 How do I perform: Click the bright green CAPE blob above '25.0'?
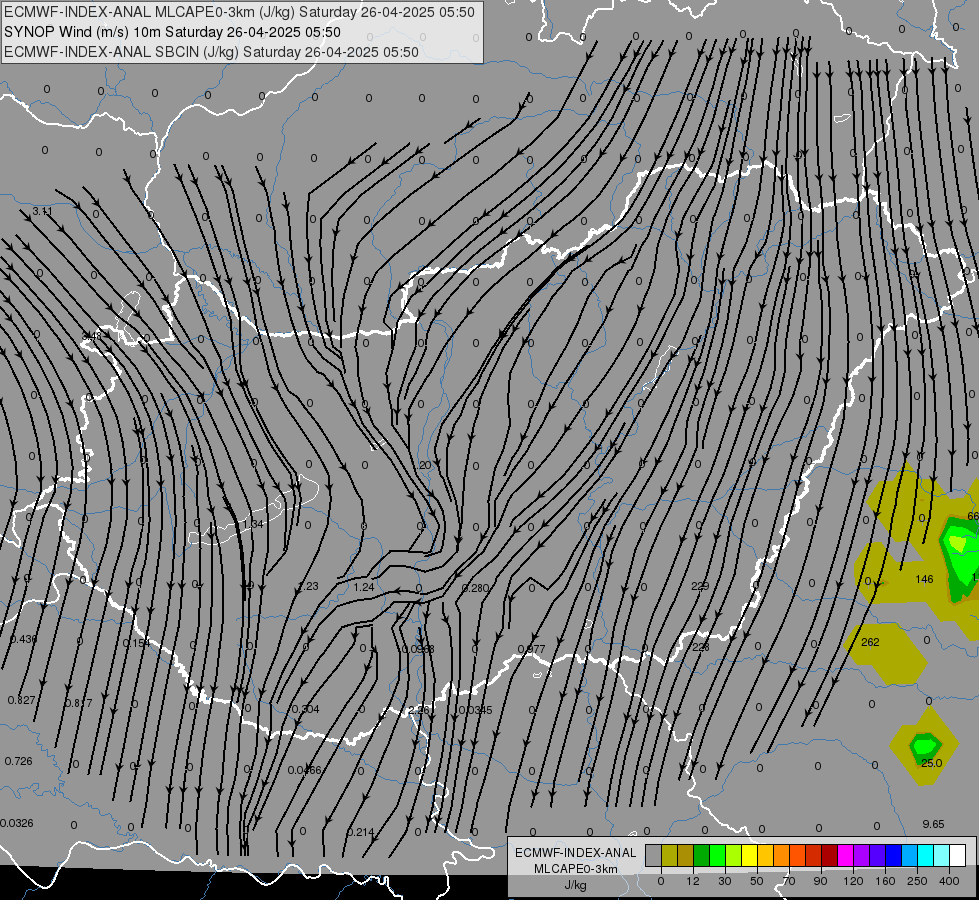tap(925, 745)
